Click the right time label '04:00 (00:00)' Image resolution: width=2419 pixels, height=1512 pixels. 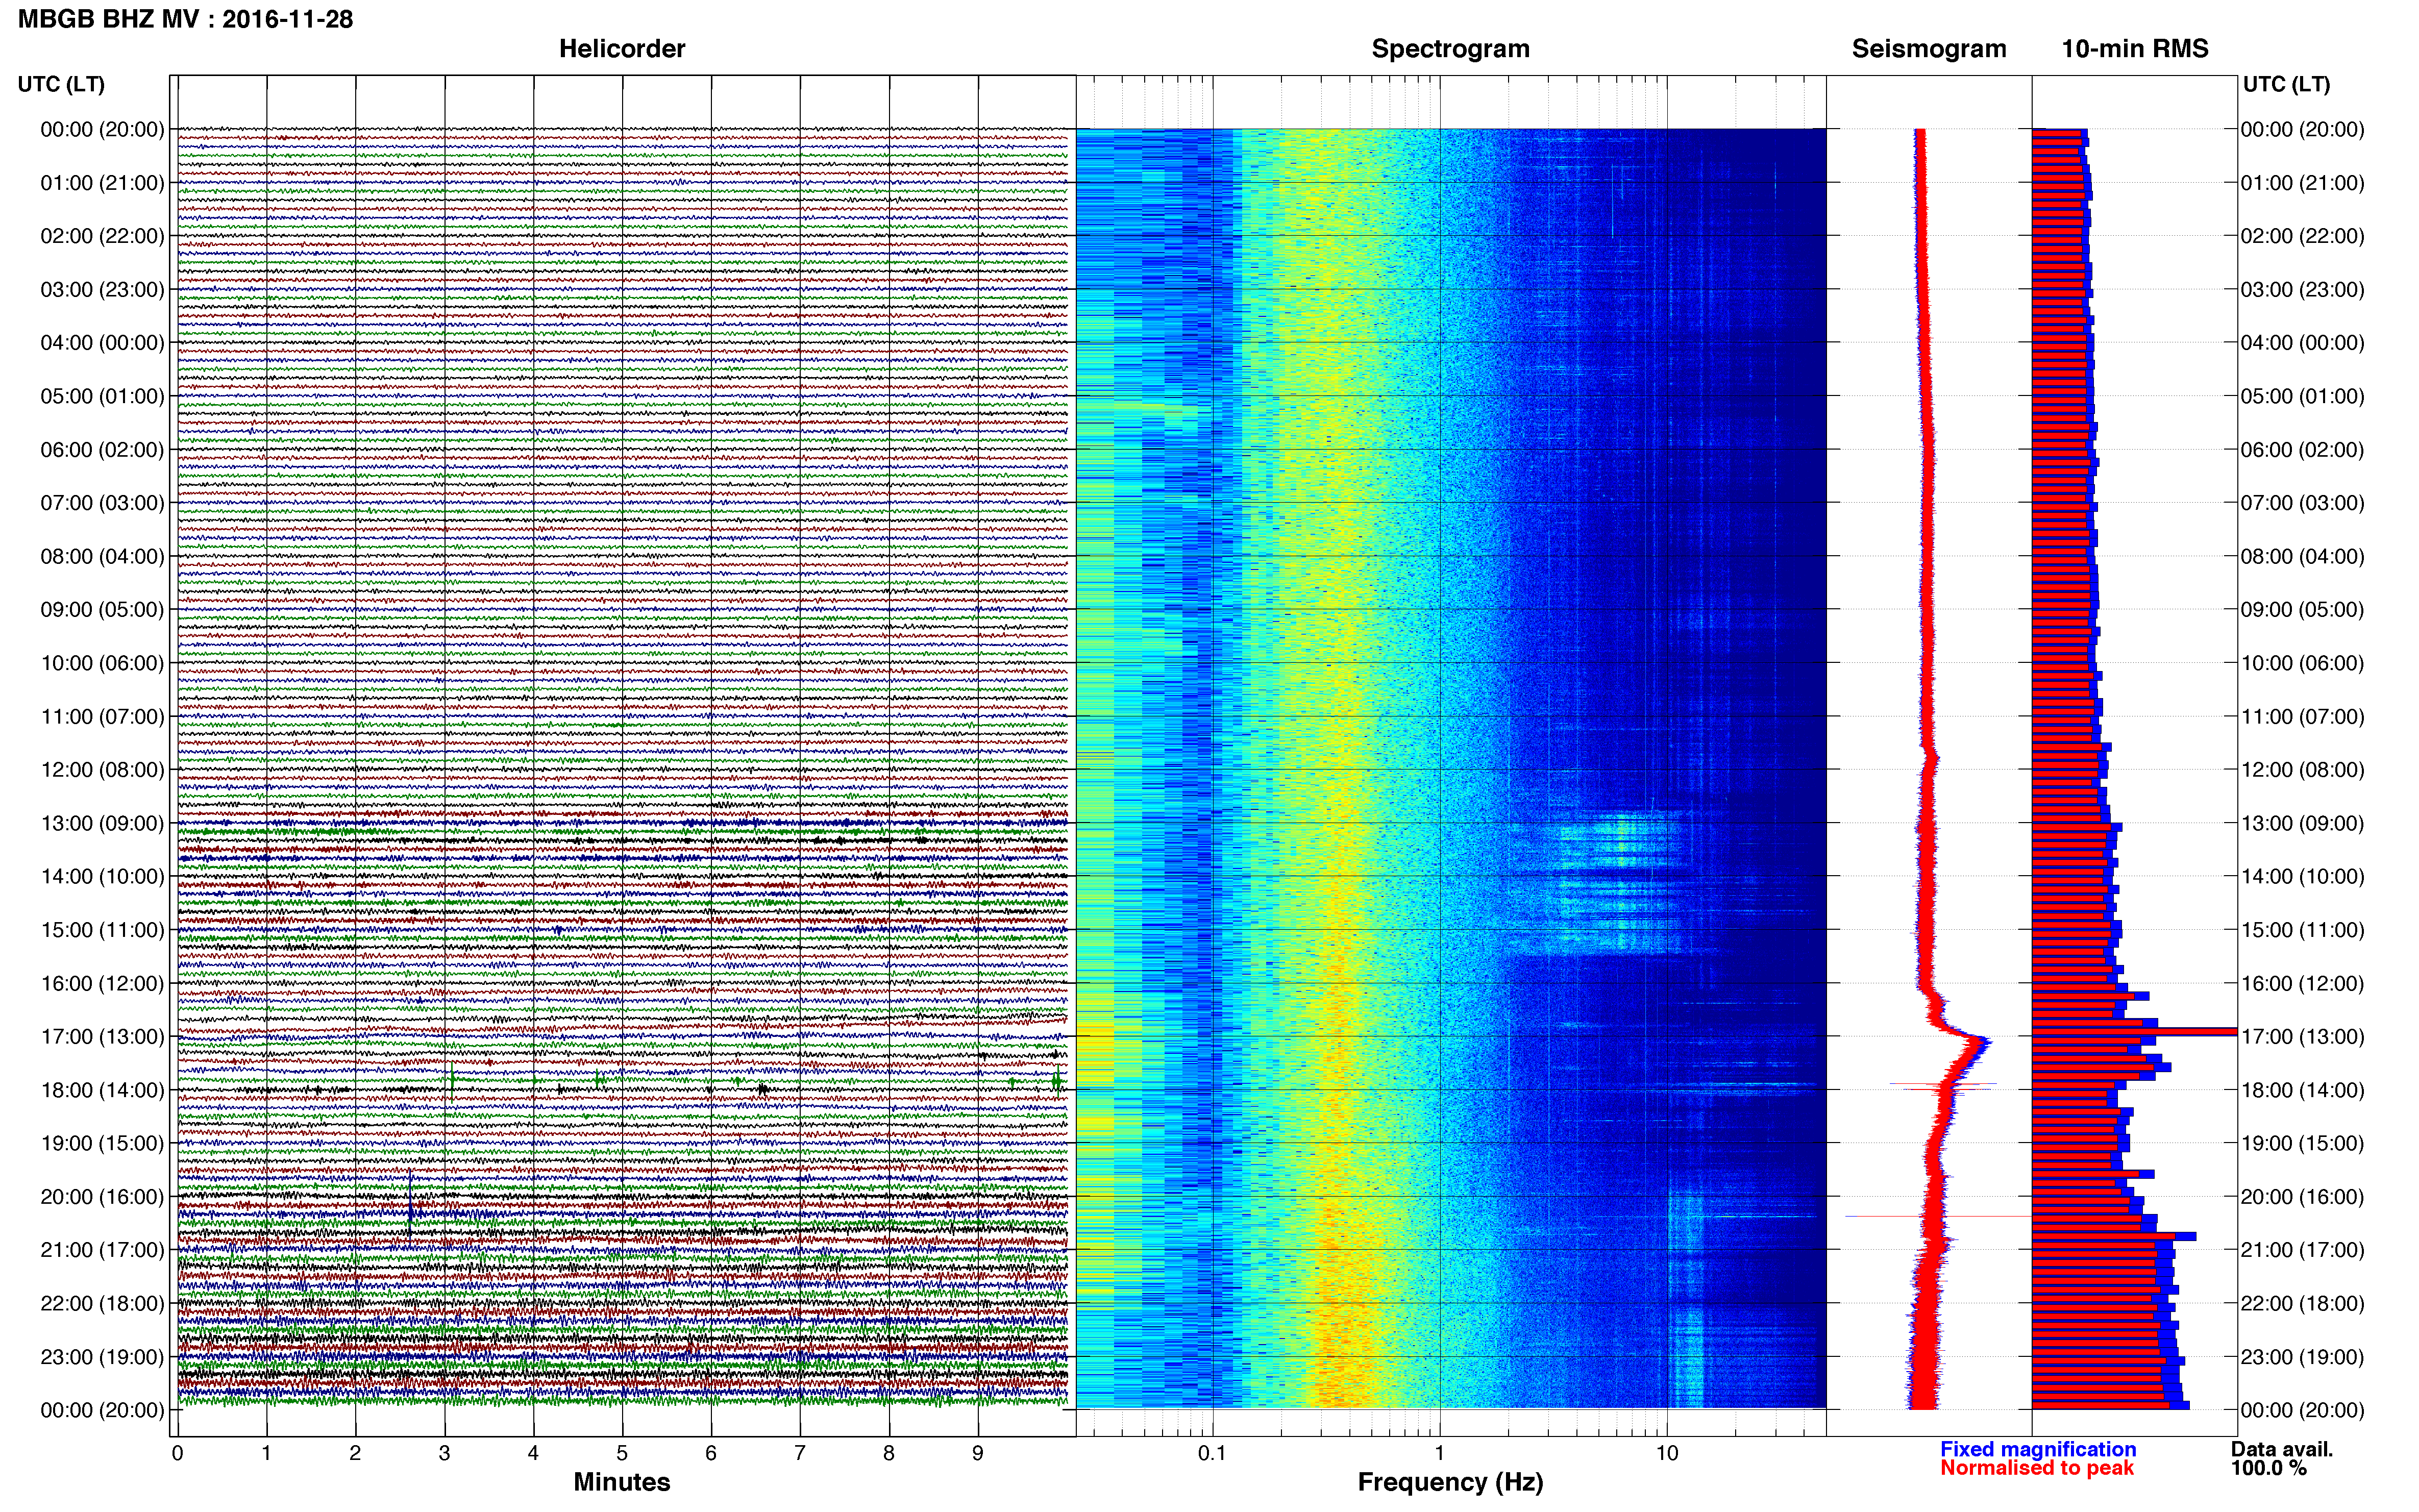(2302, 343)
